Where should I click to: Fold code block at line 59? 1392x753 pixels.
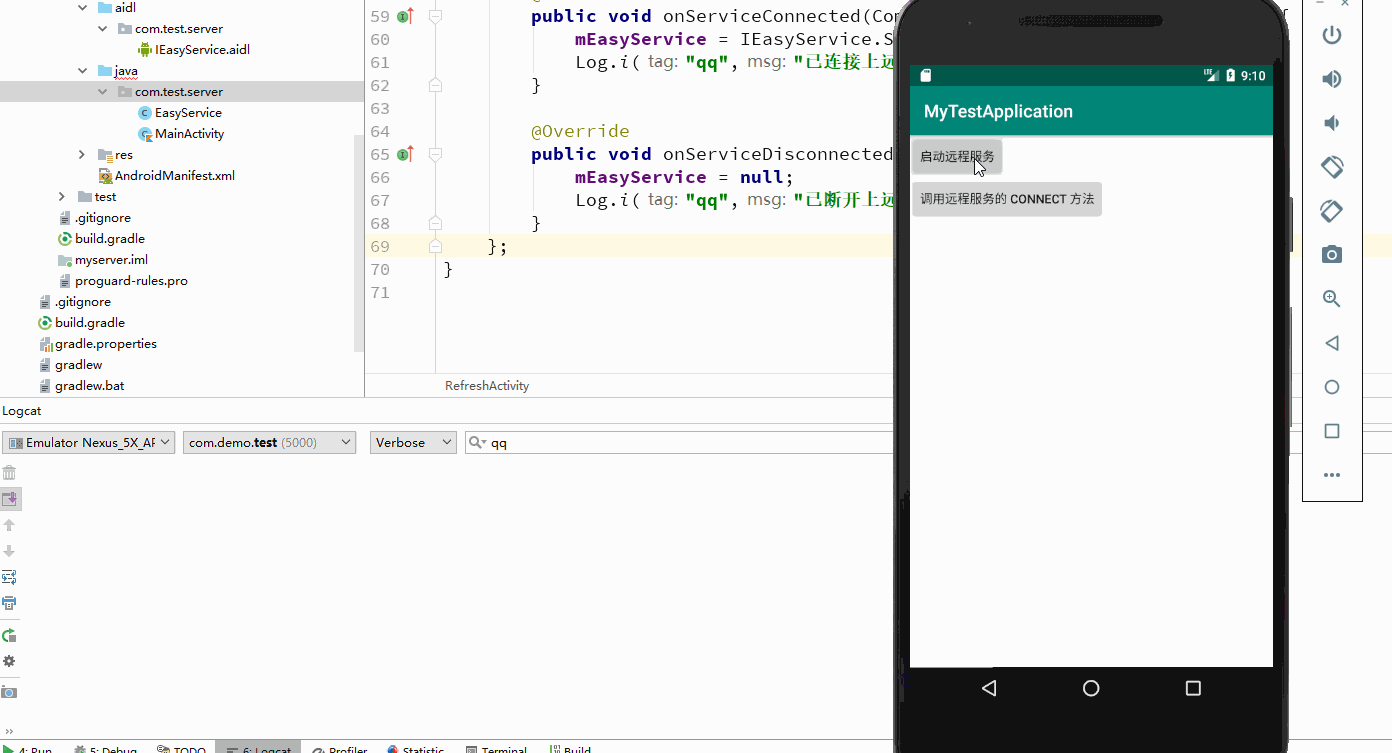tap(435, 16)
